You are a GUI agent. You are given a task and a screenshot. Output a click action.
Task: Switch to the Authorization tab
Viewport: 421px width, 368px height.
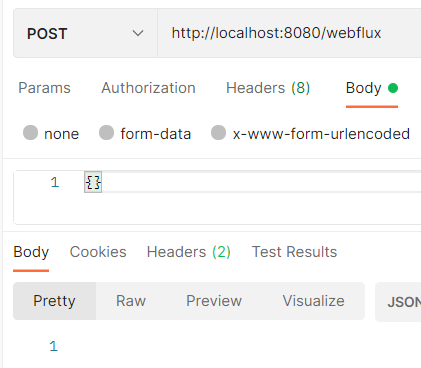click(x=148, y=88)
